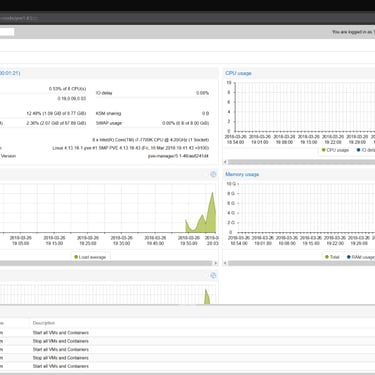Undo zoom icon on Load average chart
Viewport: 375px width, 375px height.
213,174
